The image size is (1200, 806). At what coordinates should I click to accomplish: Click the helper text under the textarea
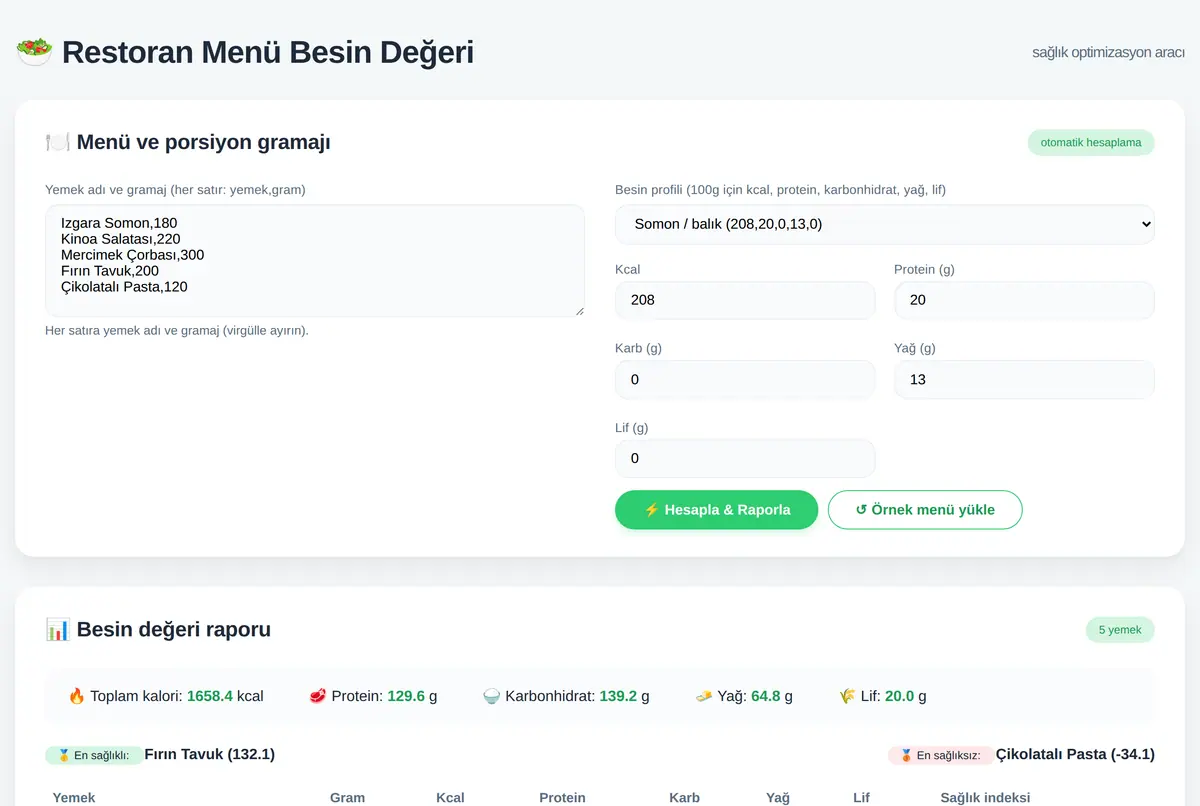pyautogui.click(x=177, y=330)
